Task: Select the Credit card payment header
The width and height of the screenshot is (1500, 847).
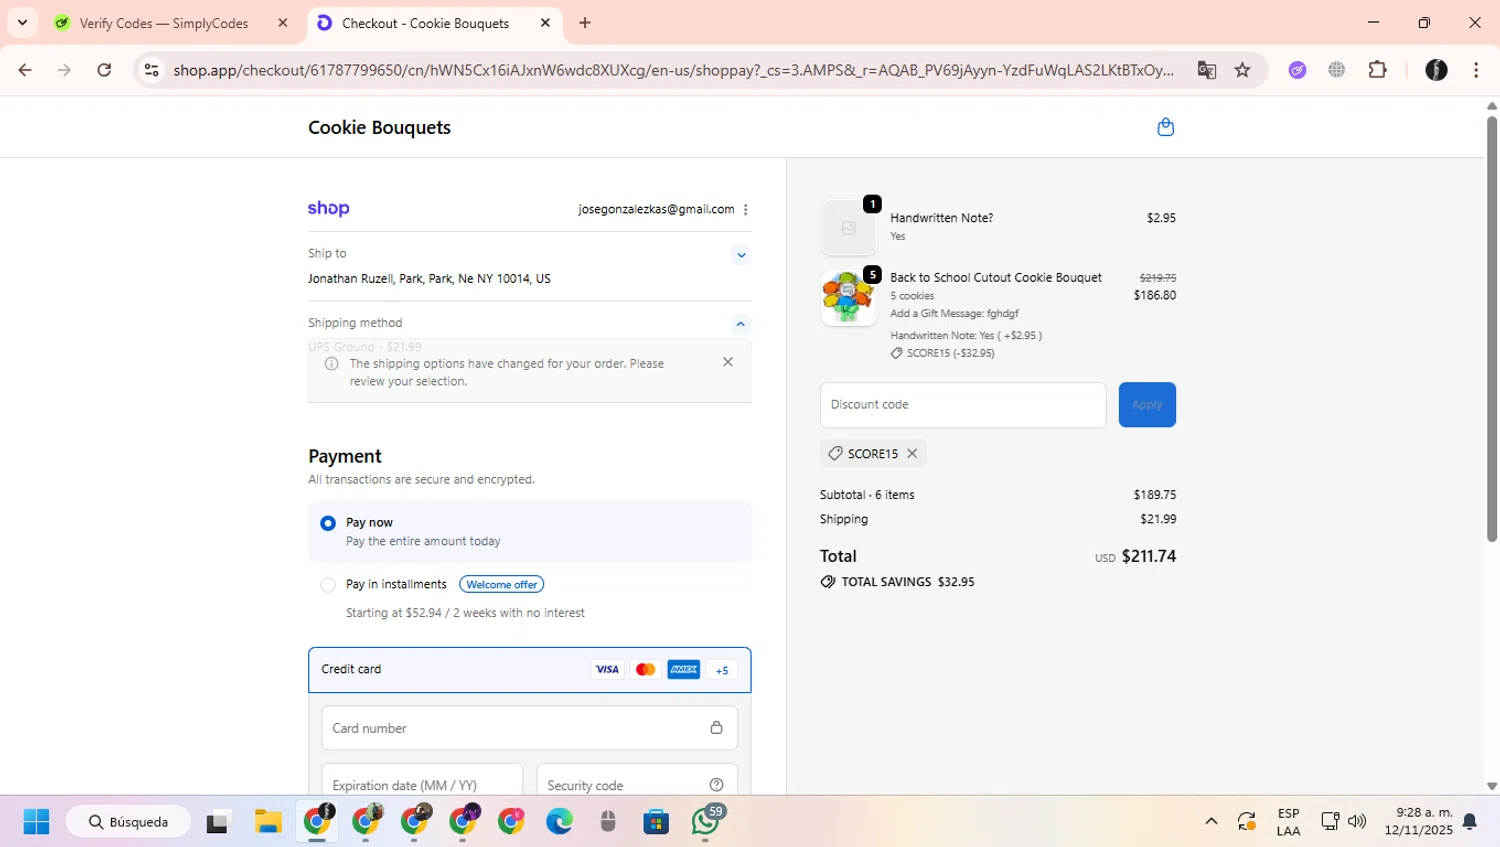Action: point(530,670)
